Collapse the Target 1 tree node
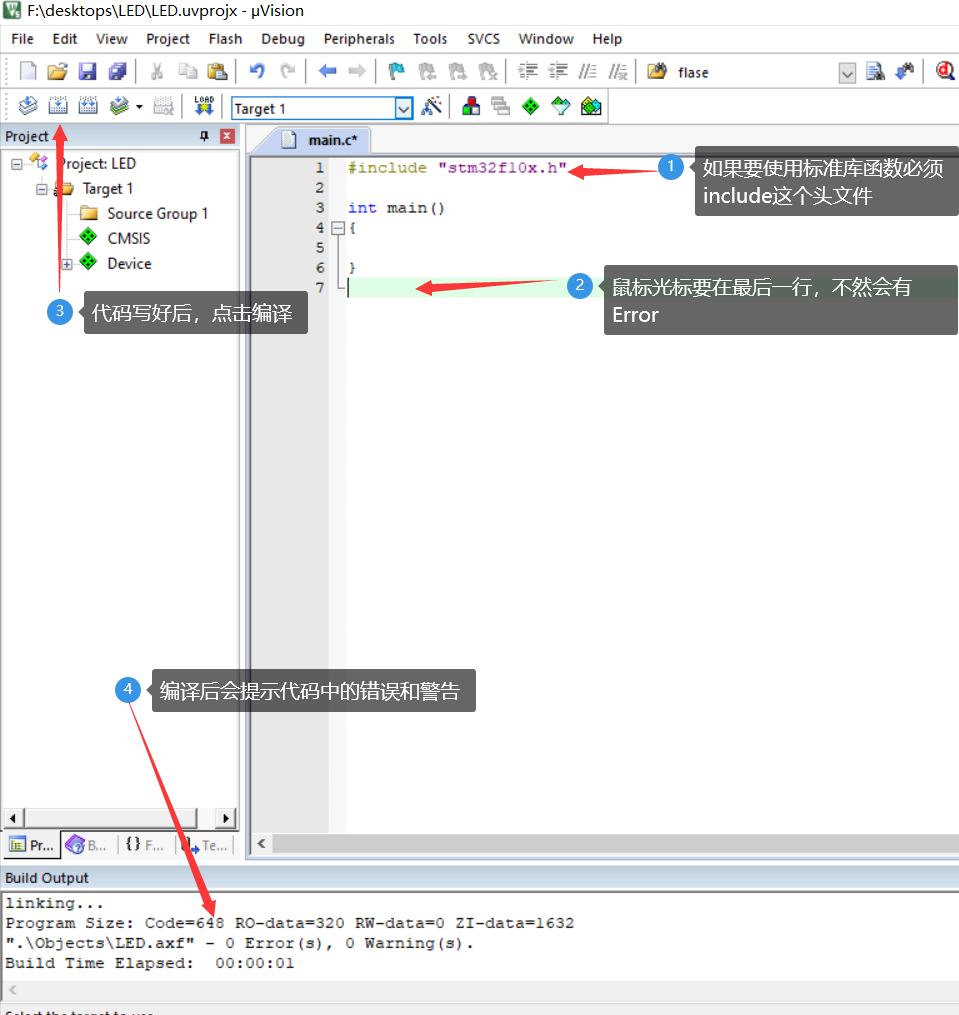 42,189
